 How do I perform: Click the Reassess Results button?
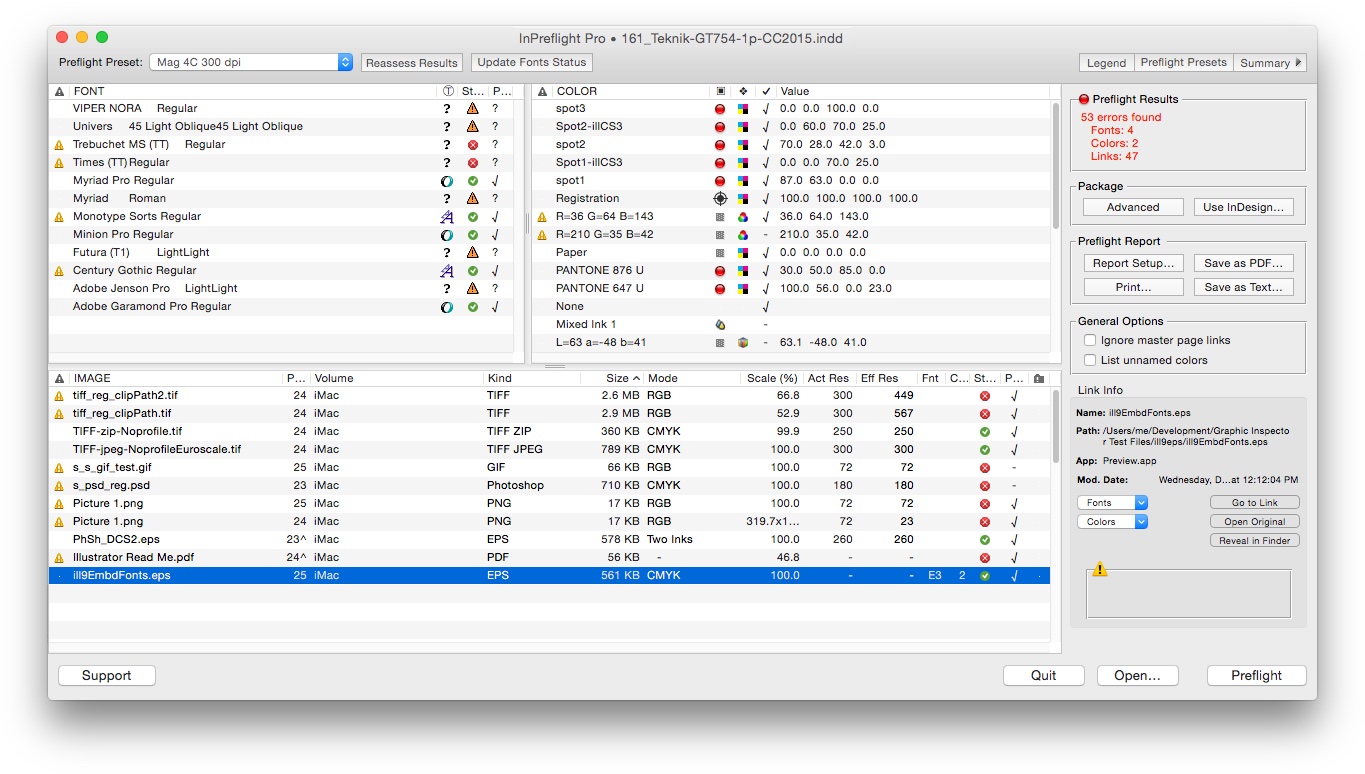[411, 63]
